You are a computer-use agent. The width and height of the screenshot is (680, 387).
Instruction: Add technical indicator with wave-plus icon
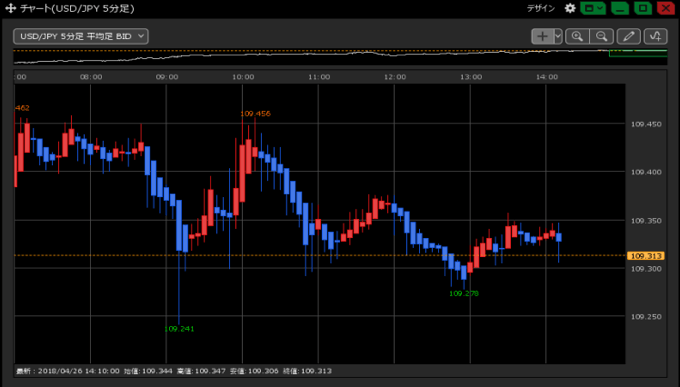point(655,36)
